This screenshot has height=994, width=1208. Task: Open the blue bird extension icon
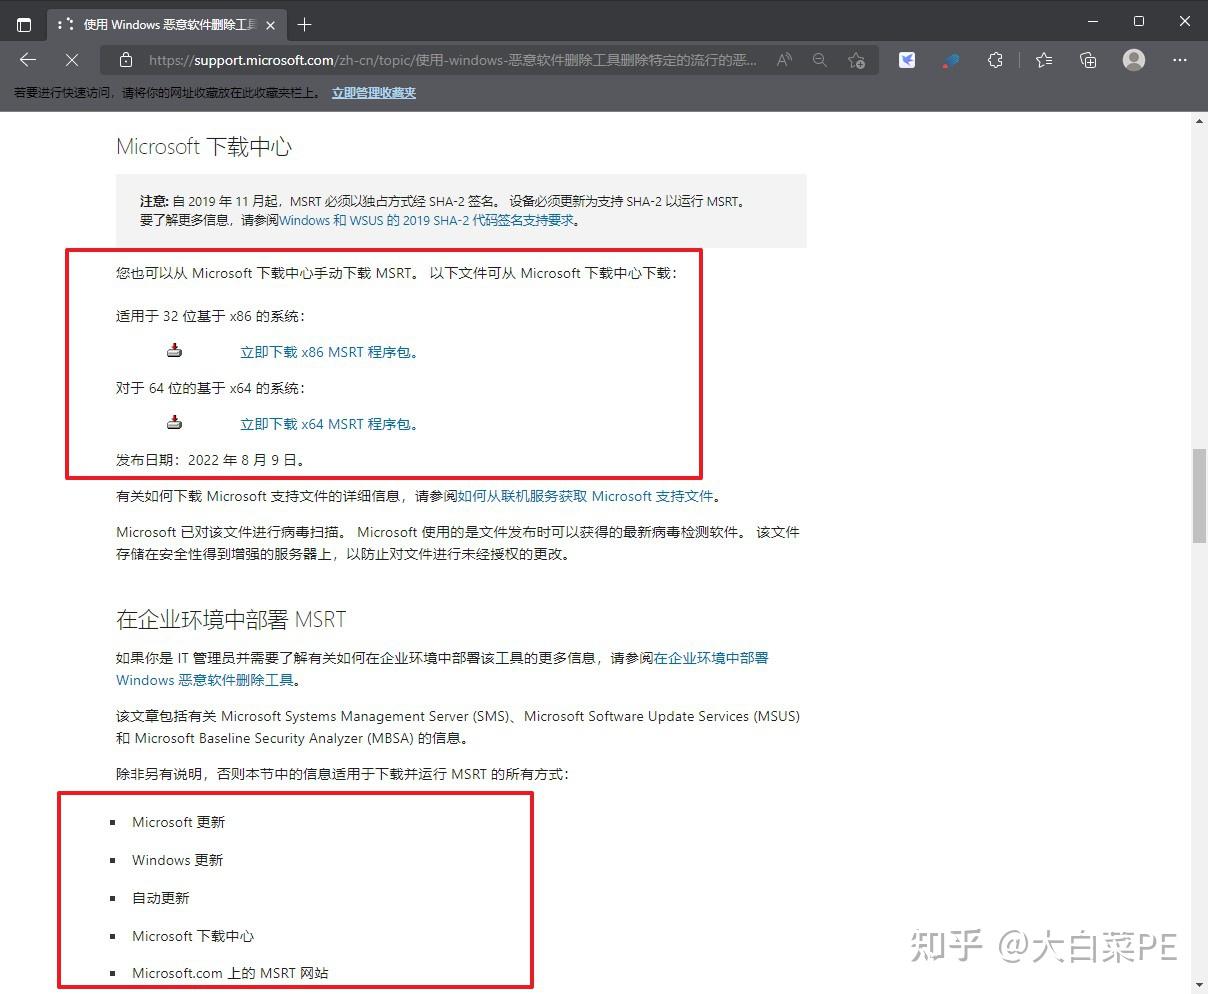tap(907, 60)
